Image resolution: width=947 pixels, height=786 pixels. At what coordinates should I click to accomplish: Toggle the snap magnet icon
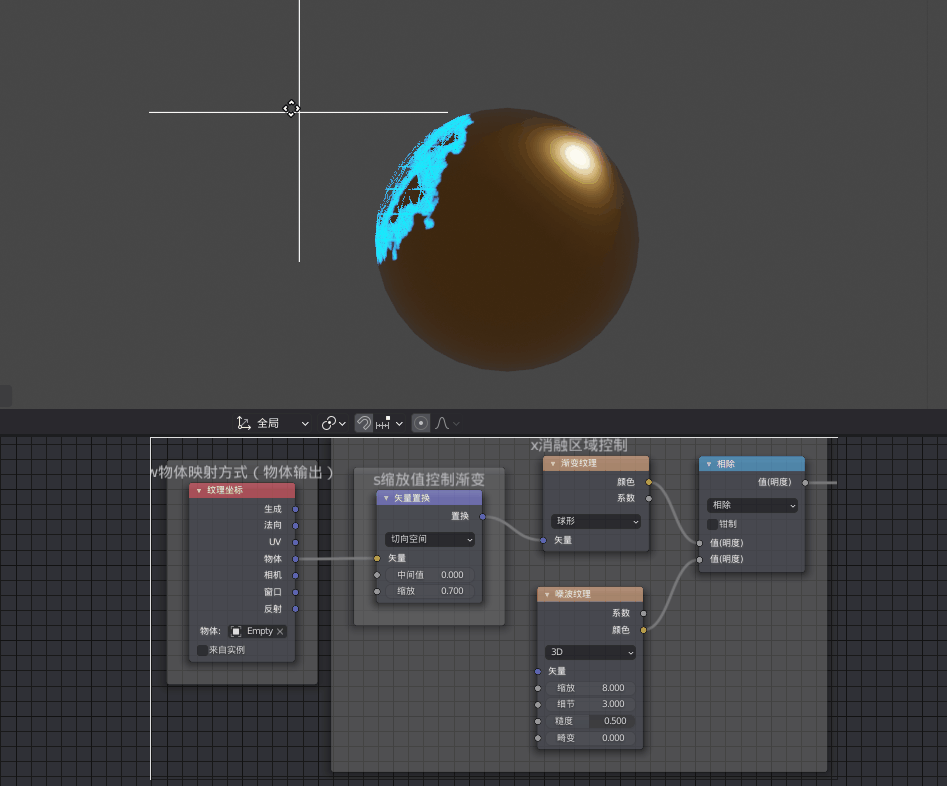[364, 424]
